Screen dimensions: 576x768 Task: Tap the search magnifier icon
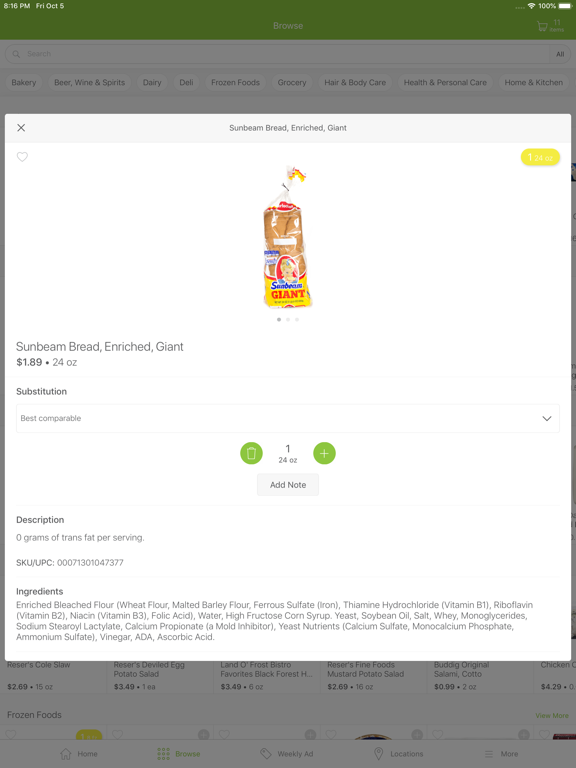click(16, 54)
